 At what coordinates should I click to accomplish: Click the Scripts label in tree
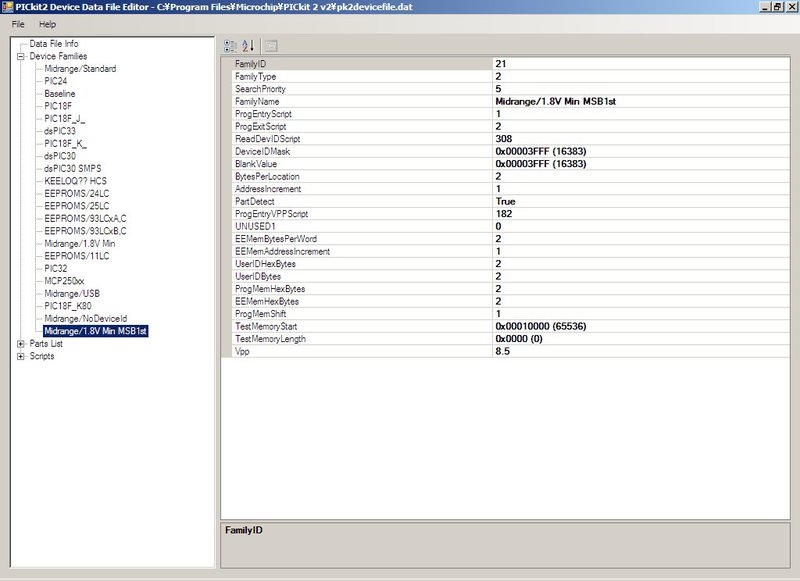(x=42, y=356)
